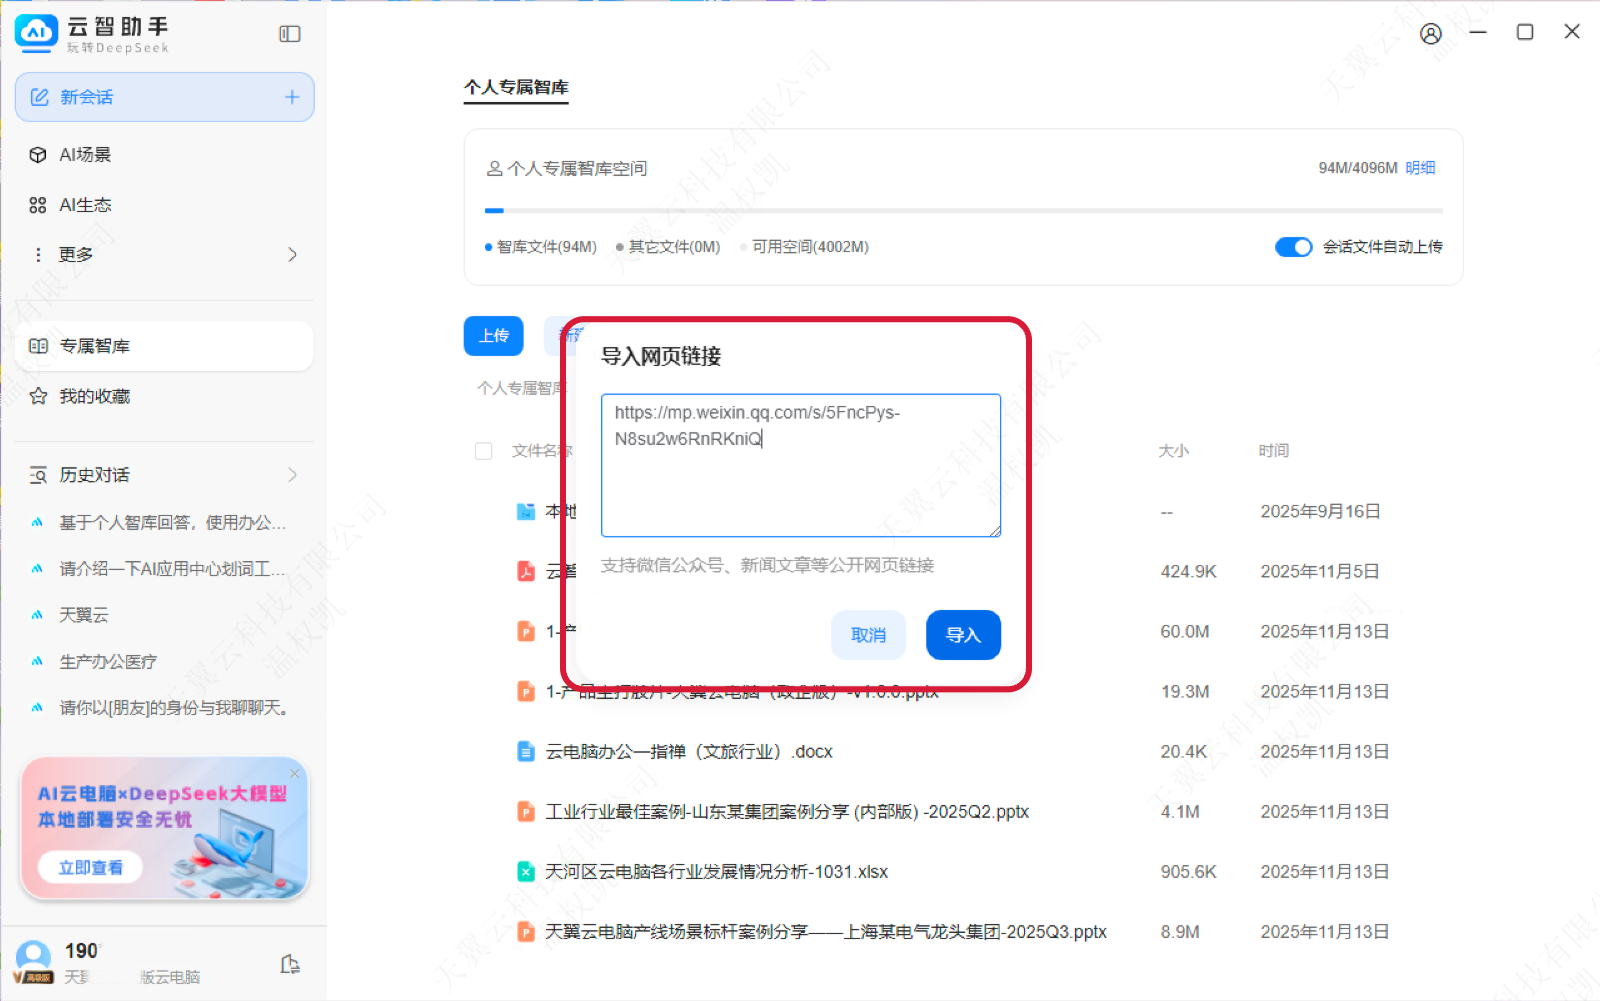This screenshot has height=1001, width=1600.
Task: Open the user account profile icon
Action: click(1431, 34)
